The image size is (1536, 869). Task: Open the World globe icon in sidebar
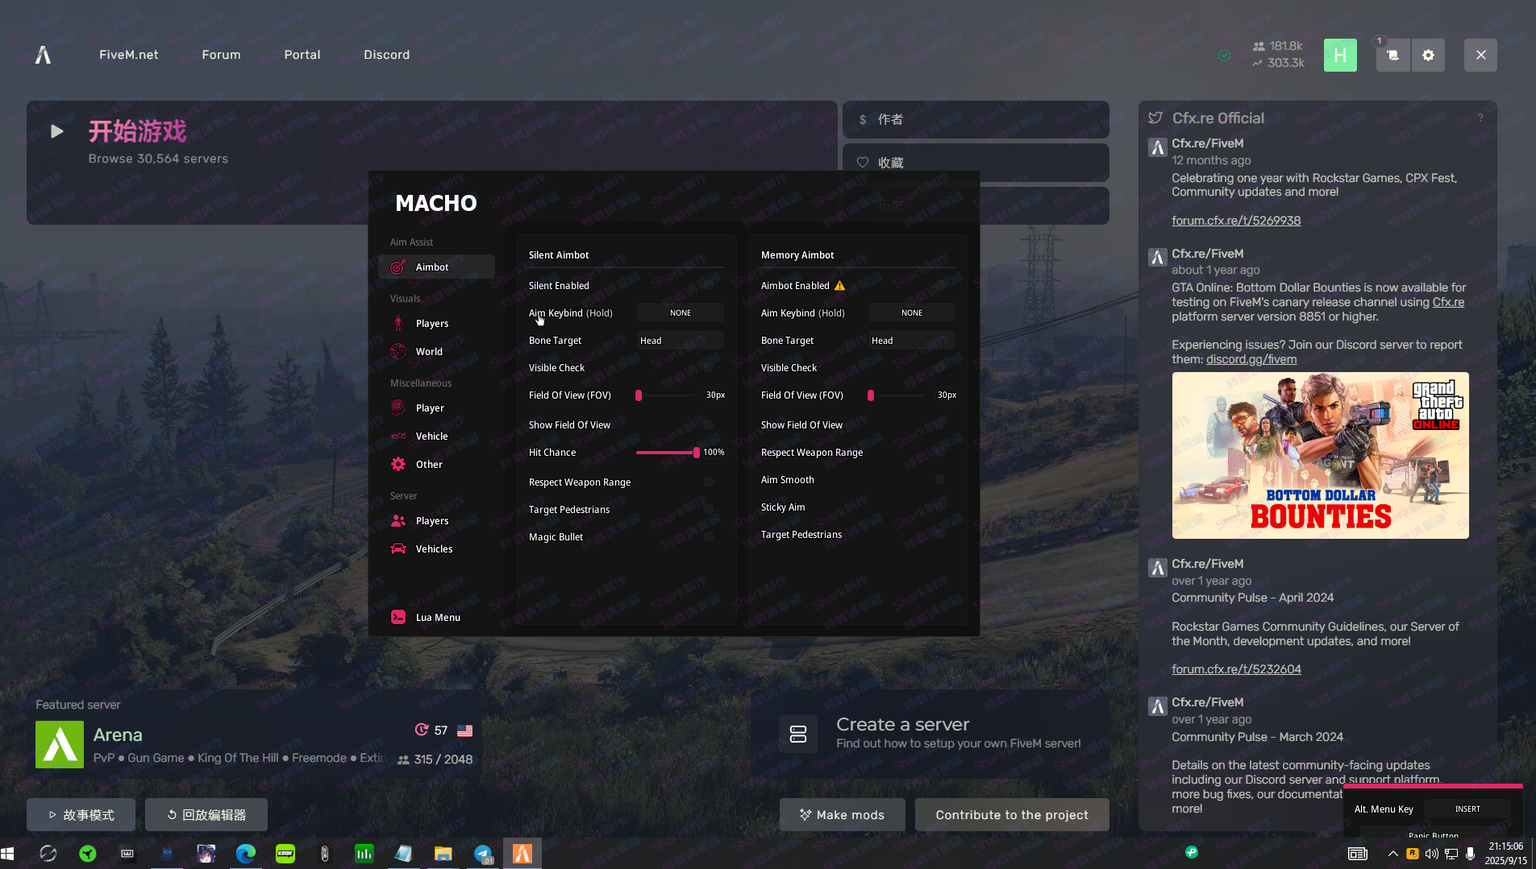(398, 352)
